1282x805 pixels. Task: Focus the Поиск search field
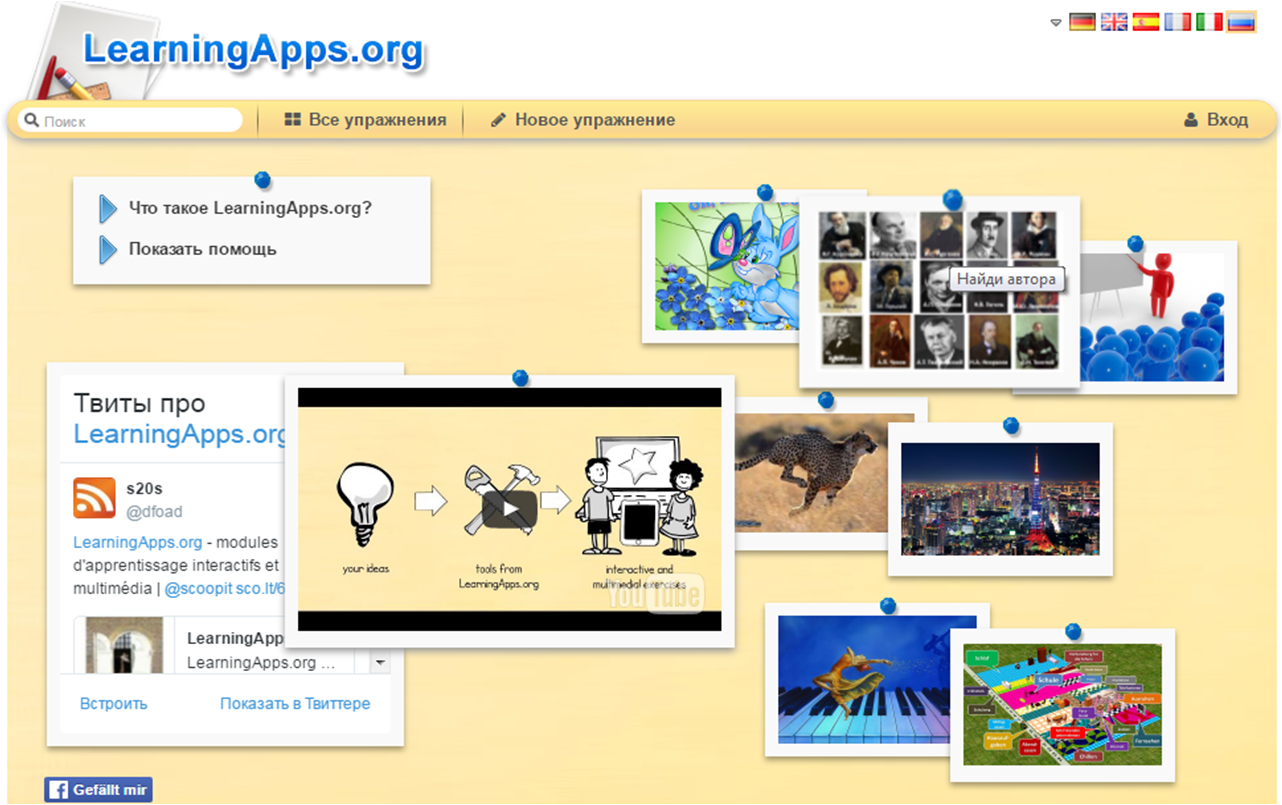point(129,121)
